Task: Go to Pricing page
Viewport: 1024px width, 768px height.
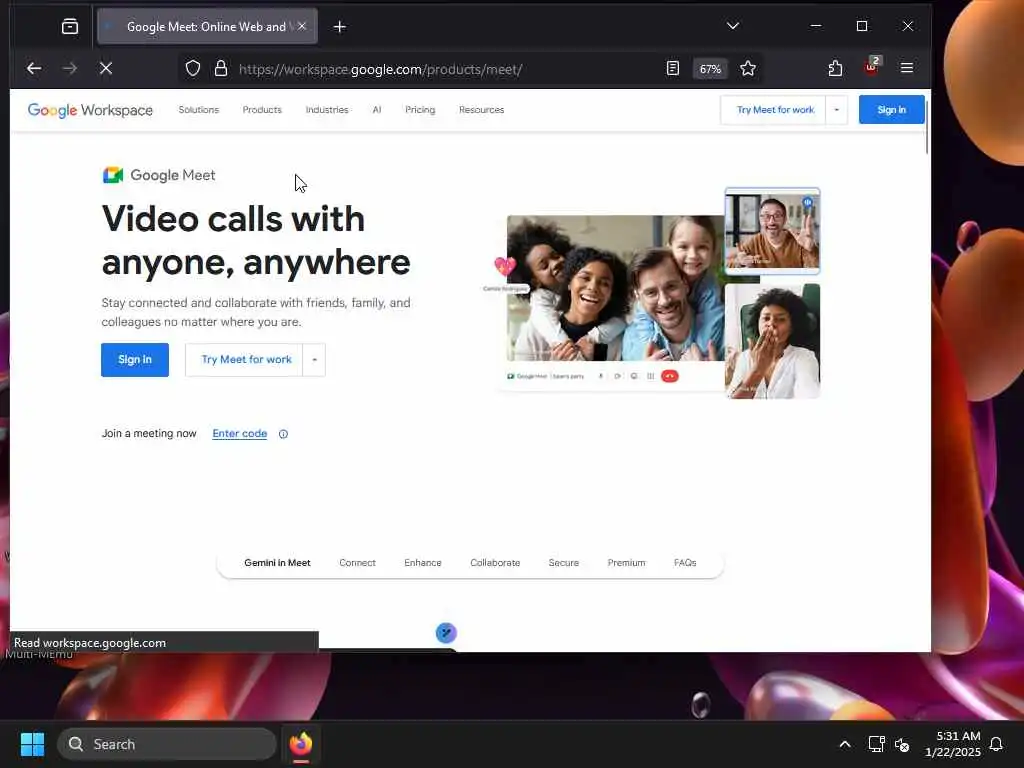Action: click(420, 110)
